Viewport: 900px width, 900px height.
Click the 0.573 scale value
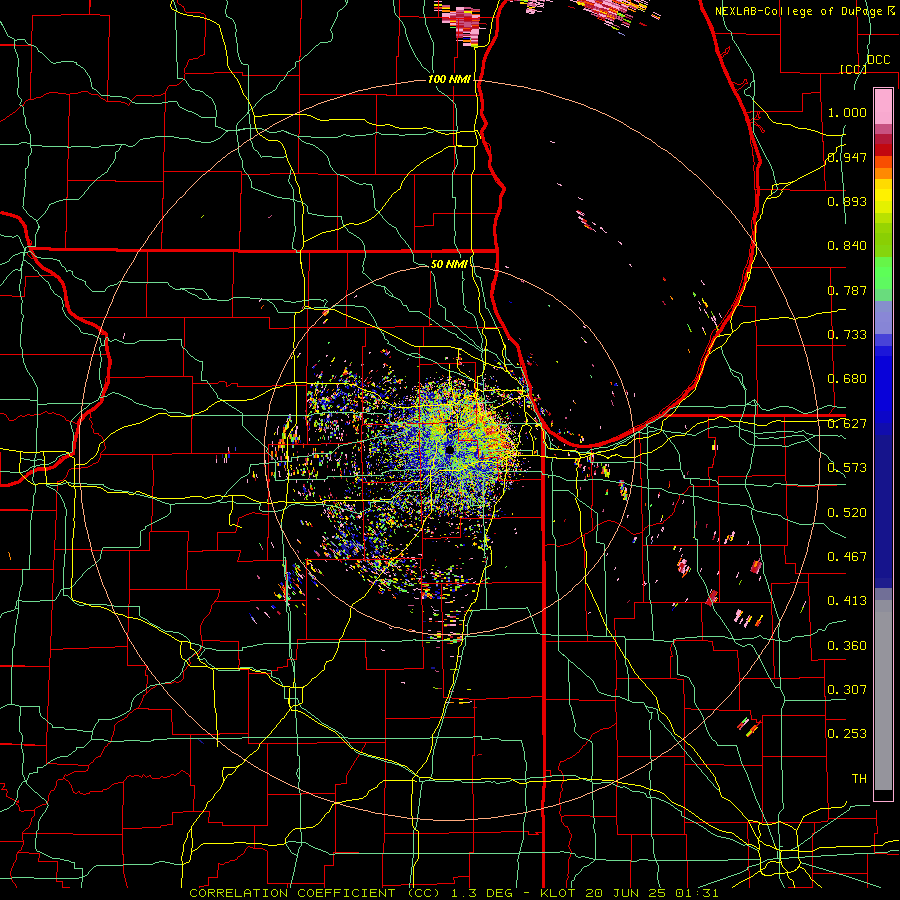[847, 468]
